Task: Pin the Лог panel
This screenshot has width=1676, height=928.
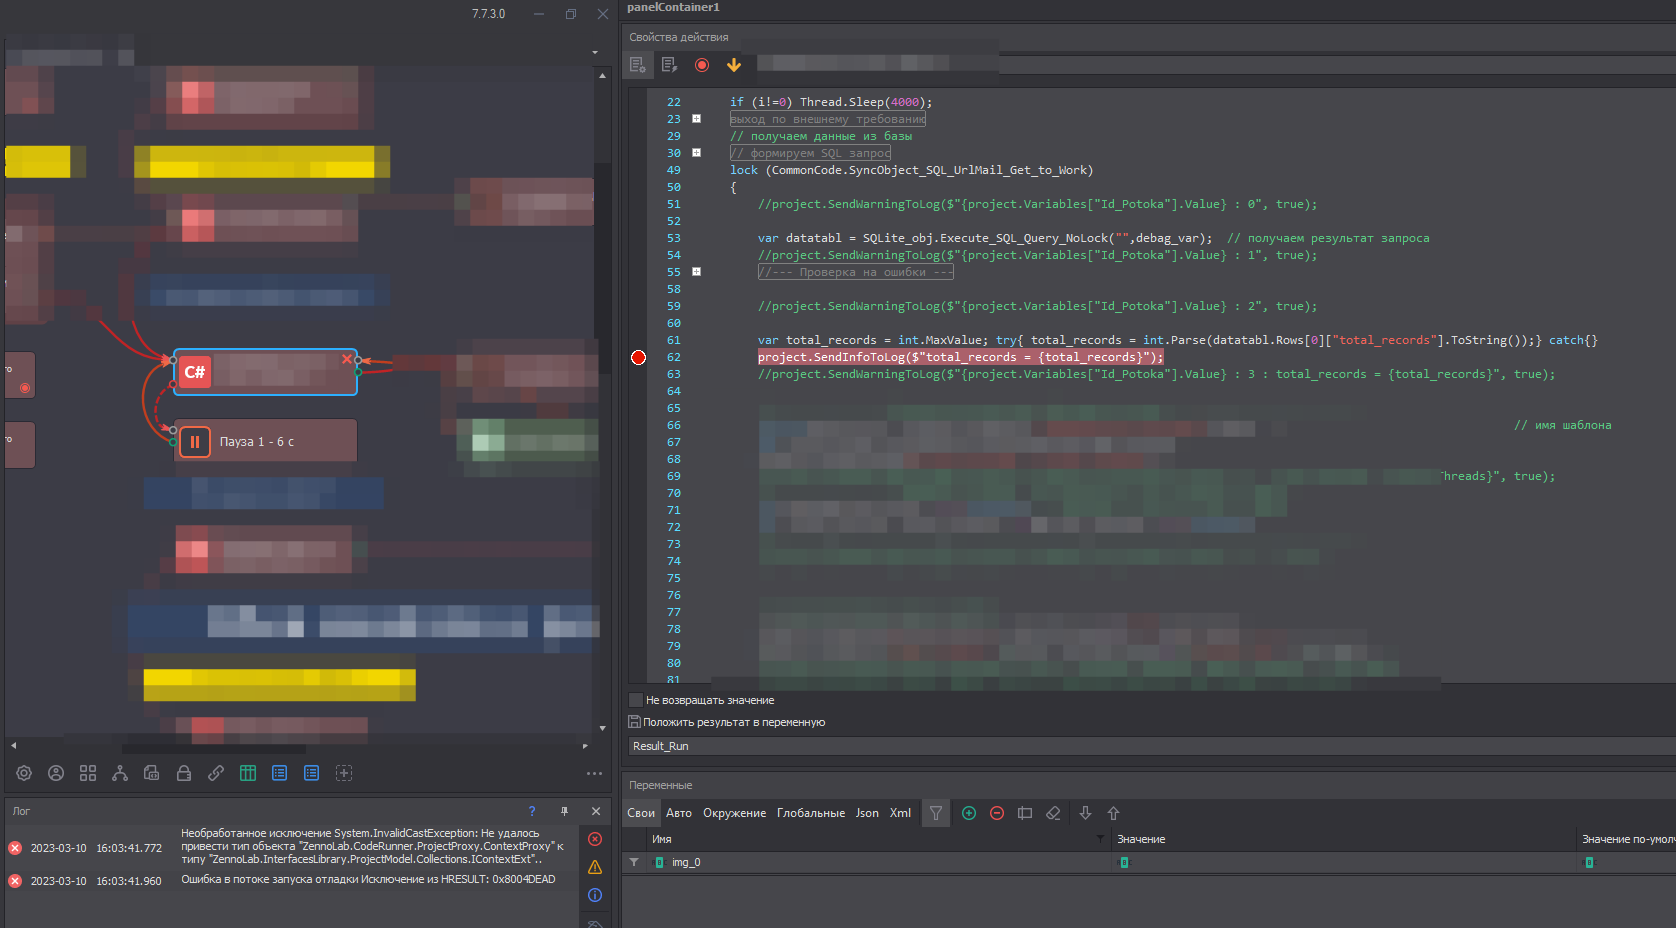Action: pyautogui.click(x=564, y=811)
